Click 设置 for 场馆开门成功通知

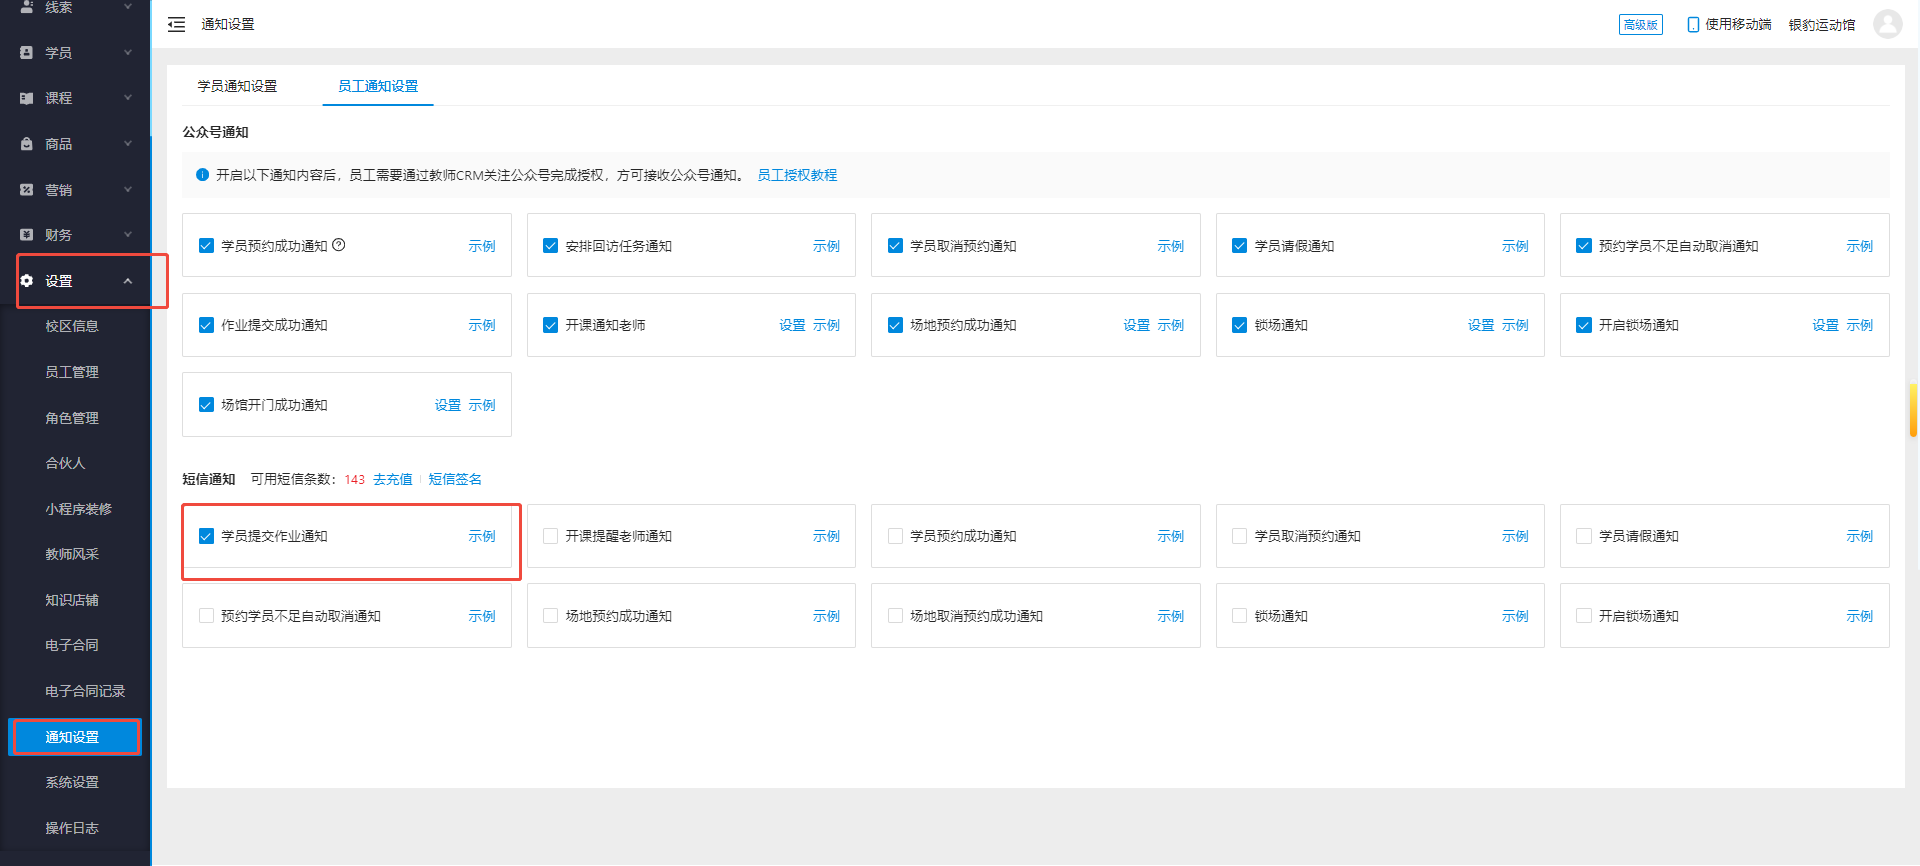click(447, 405)
